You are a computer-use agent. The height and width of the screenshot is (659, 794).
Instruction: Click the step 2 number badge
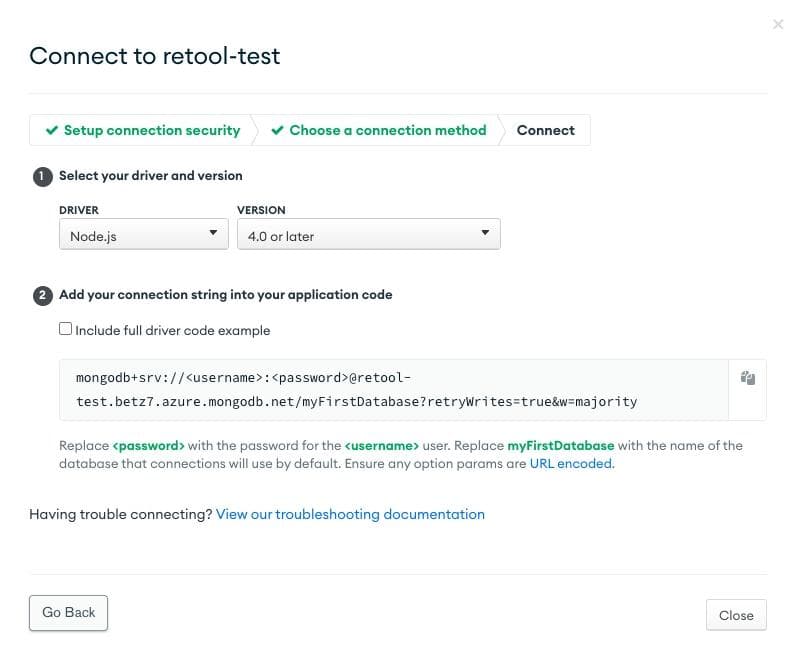[x=43, y=295]
